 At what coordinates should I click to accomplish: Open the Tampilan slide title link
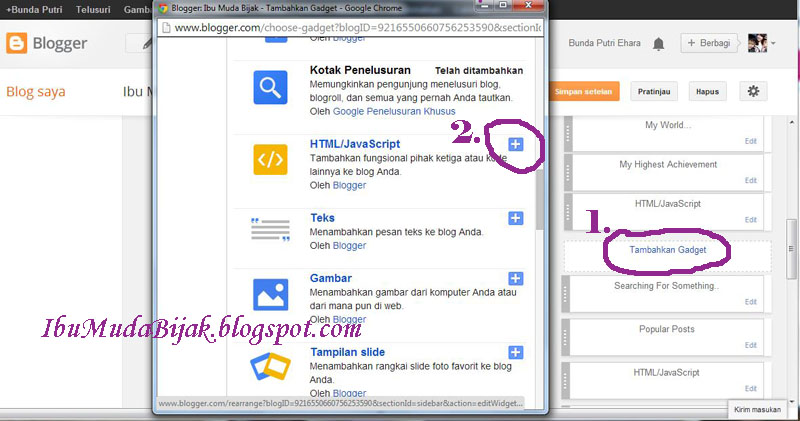(x=347, y=352)
